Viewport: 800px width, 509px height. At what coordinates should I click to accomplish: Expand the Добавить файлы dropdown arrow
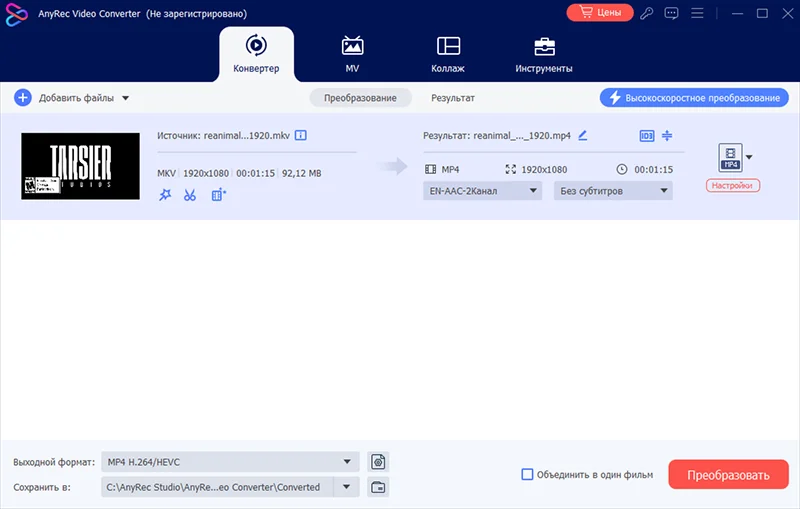126,98
